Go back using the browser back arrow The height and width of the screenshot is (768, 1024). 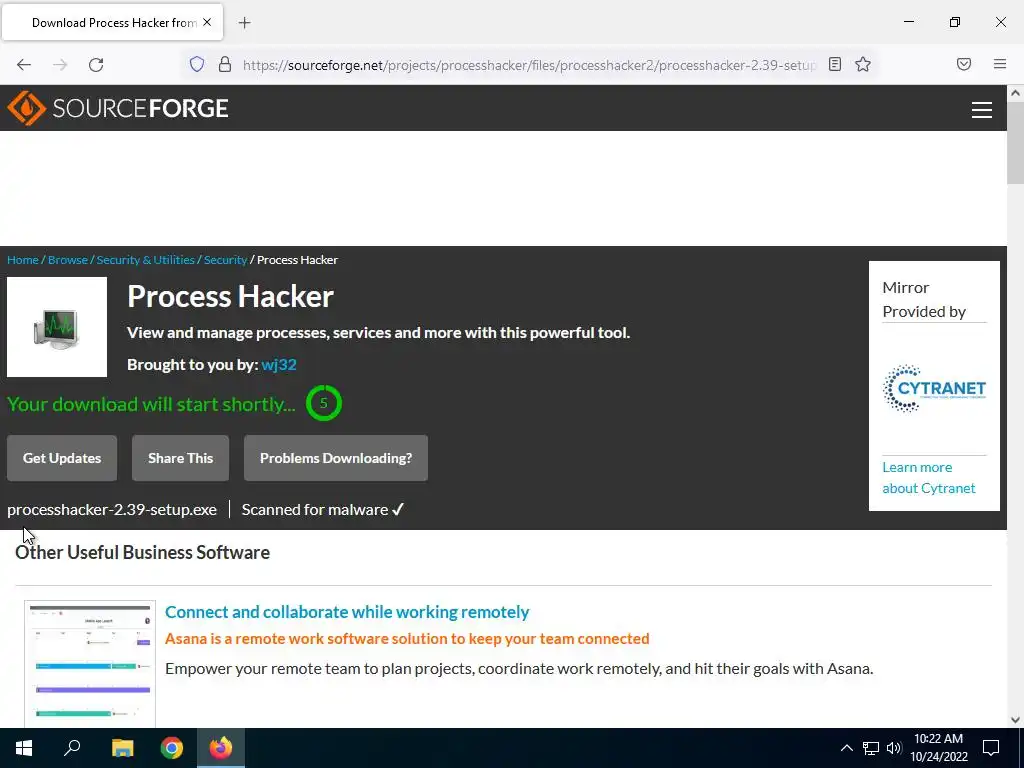click(x=24, y=64)
